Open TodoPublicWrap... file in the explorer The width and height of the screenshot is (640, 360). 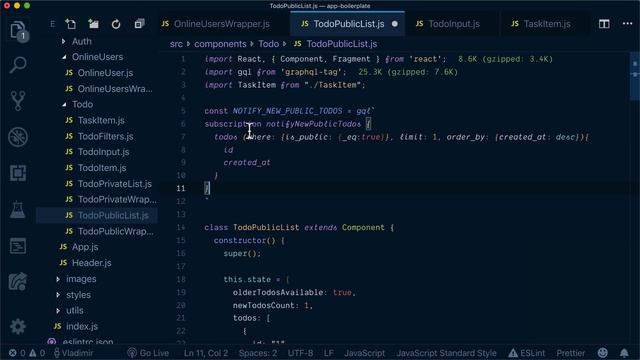pyautogui.click(x=116, y=231)
